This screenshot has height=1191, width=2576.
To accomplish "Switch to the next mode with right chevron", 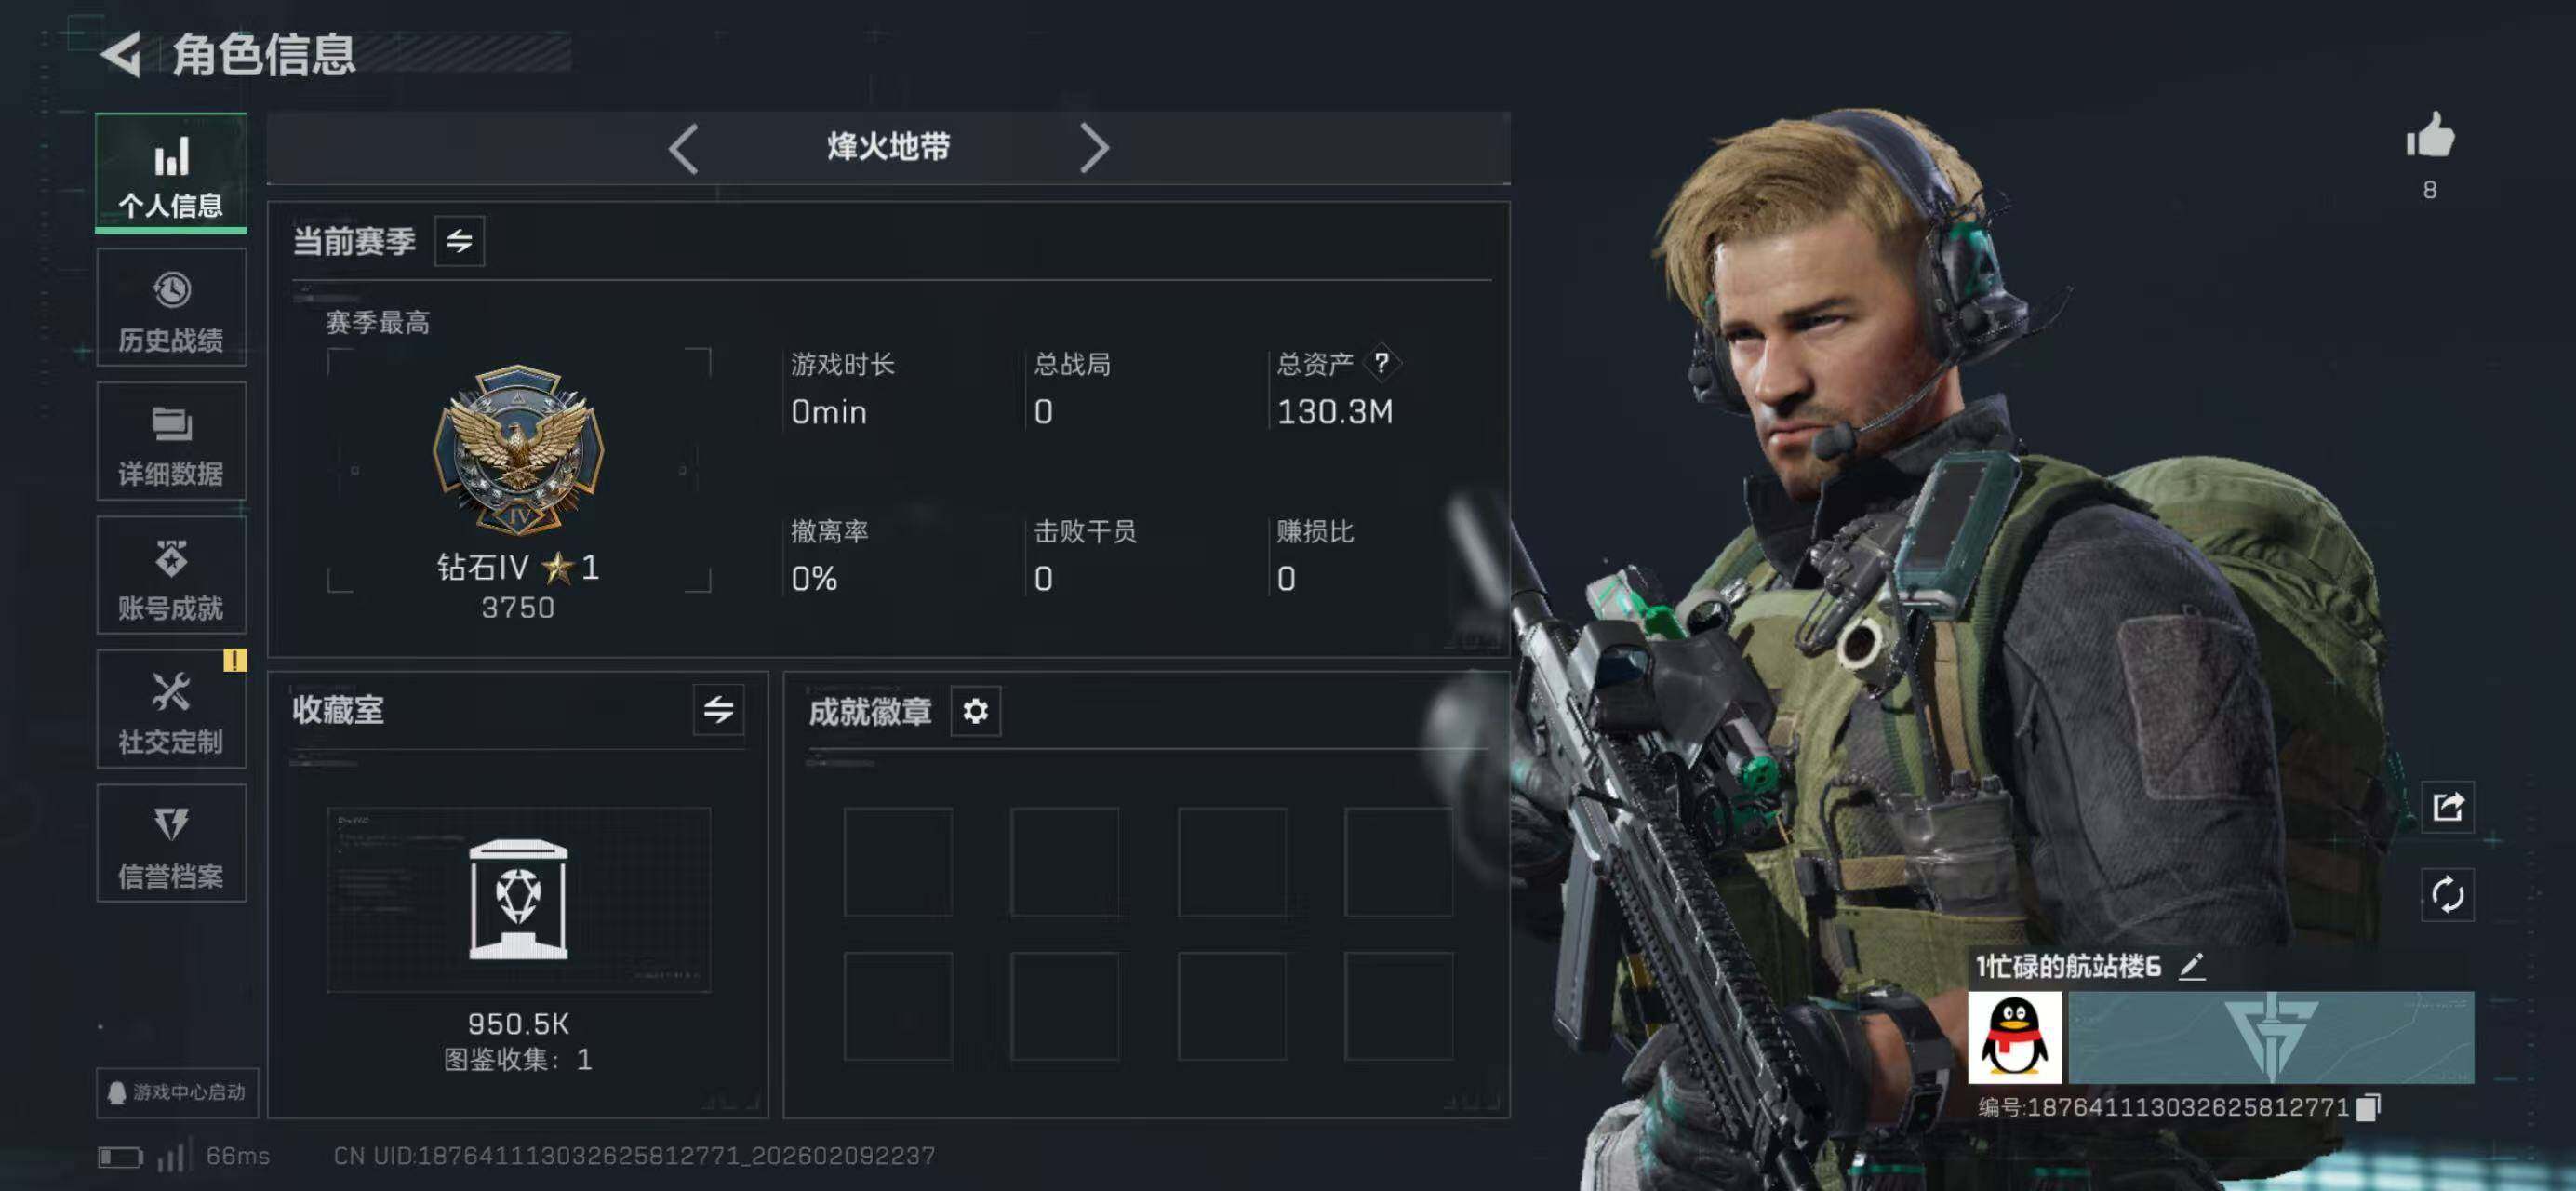I will [1094, 149].
